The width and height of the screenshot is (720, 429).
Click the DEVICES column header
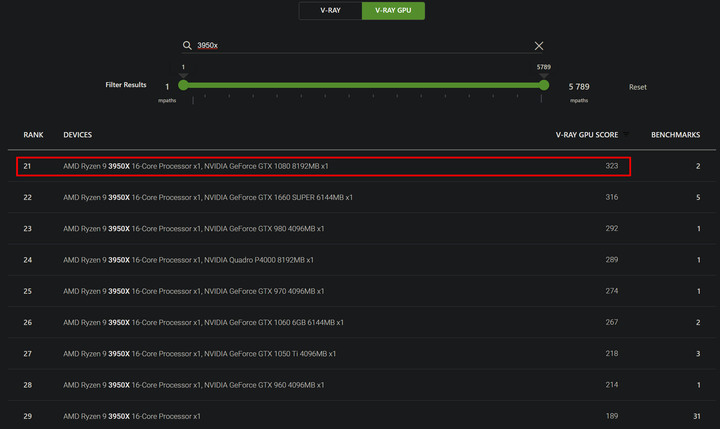click(78, 135)
